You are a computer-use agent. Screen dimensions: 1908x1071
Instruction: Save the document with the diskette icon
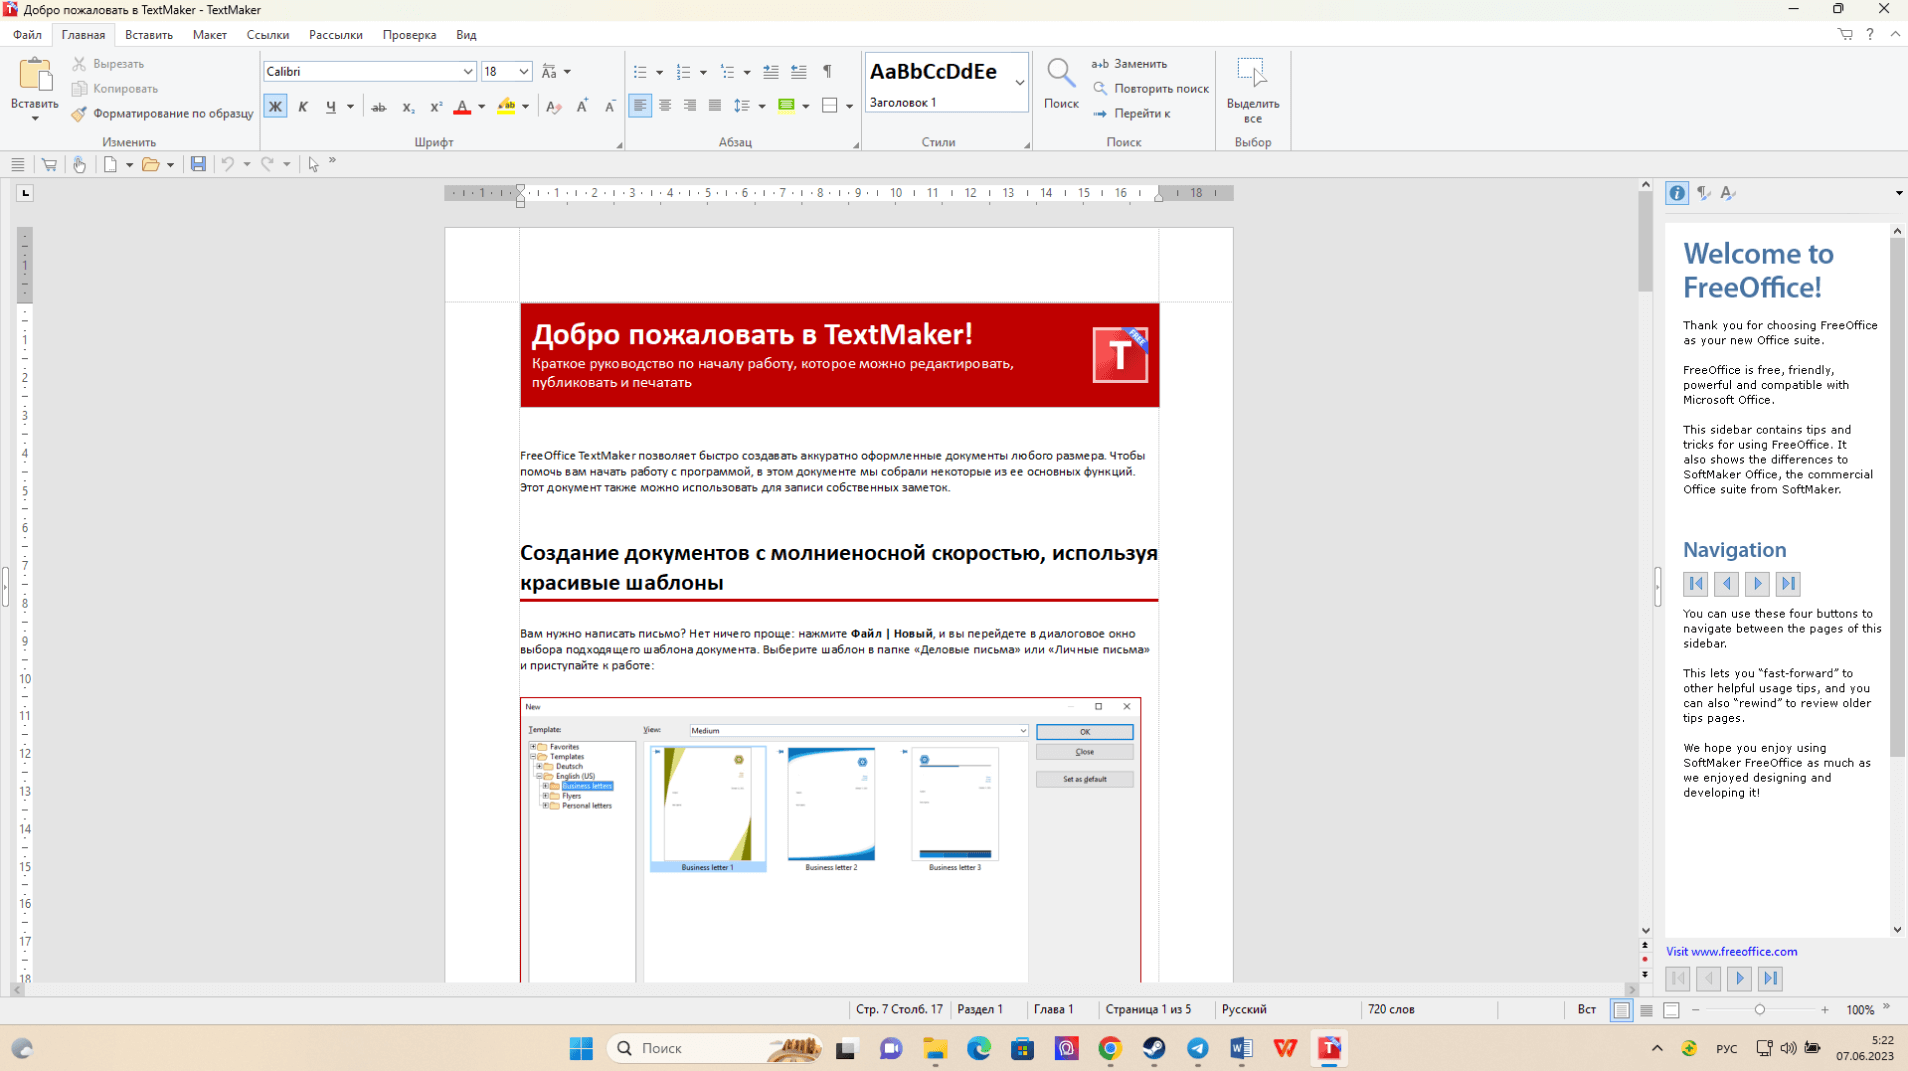point(198,164)
